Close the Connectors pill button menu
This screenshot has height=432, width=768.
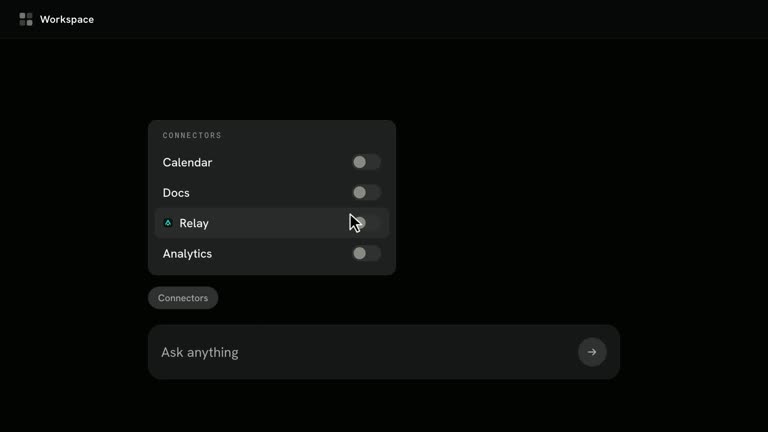183,298
